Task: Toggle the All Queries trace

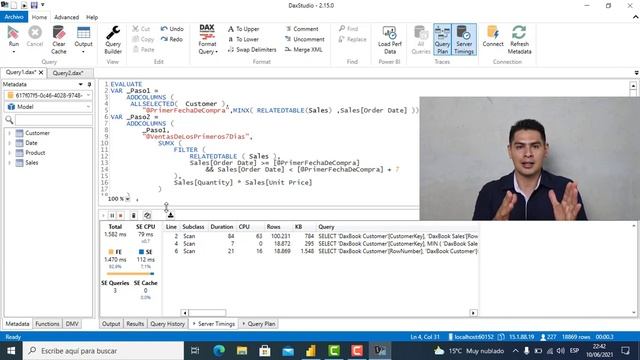Action: 421,40
